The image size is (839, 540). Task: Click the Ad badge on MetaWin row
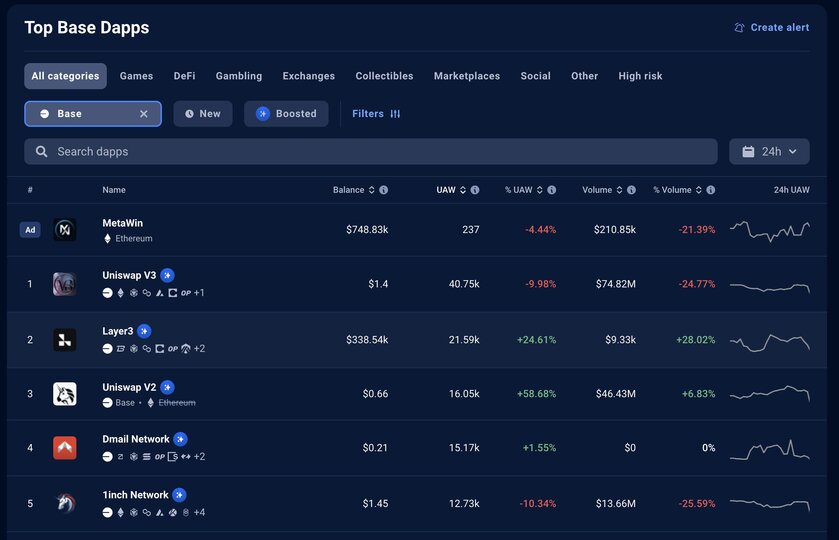pos(30,230)
